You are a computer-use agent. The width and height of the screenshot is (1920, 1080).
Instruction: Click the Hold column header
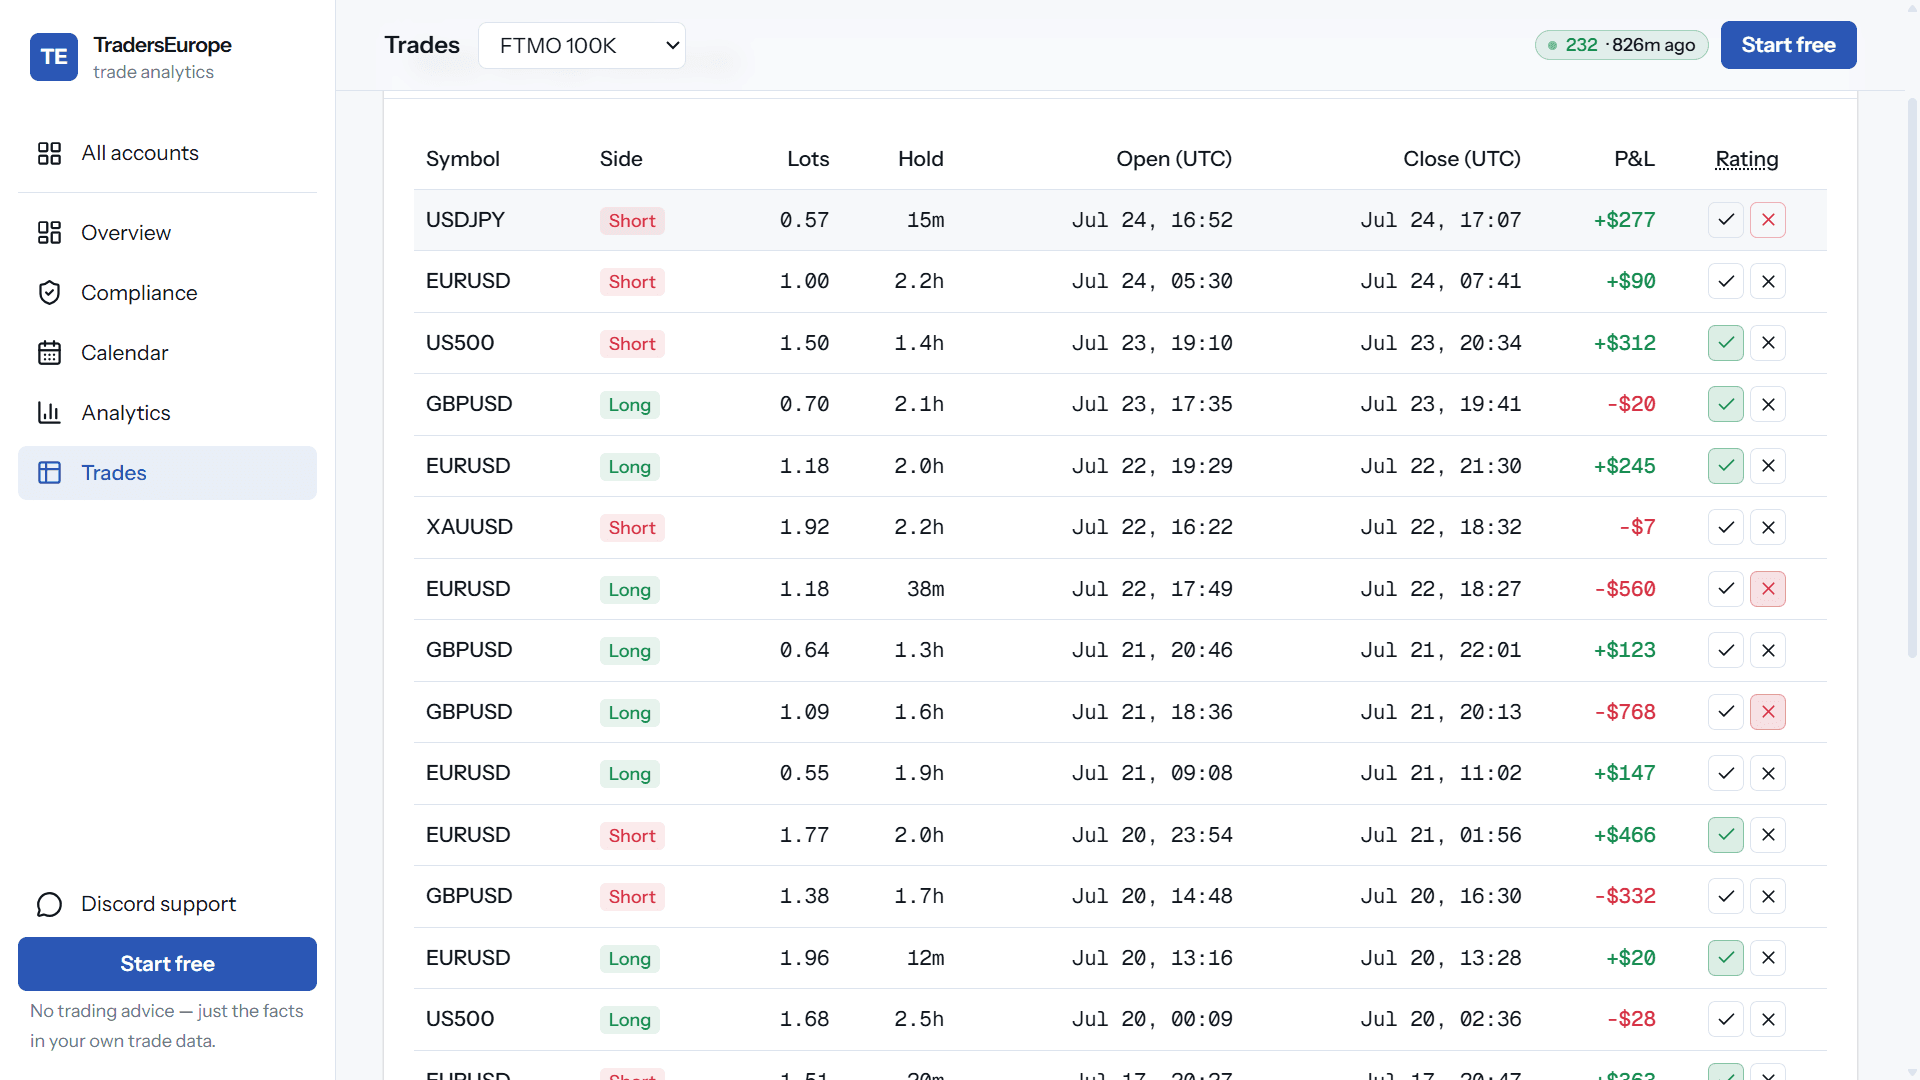920,159
